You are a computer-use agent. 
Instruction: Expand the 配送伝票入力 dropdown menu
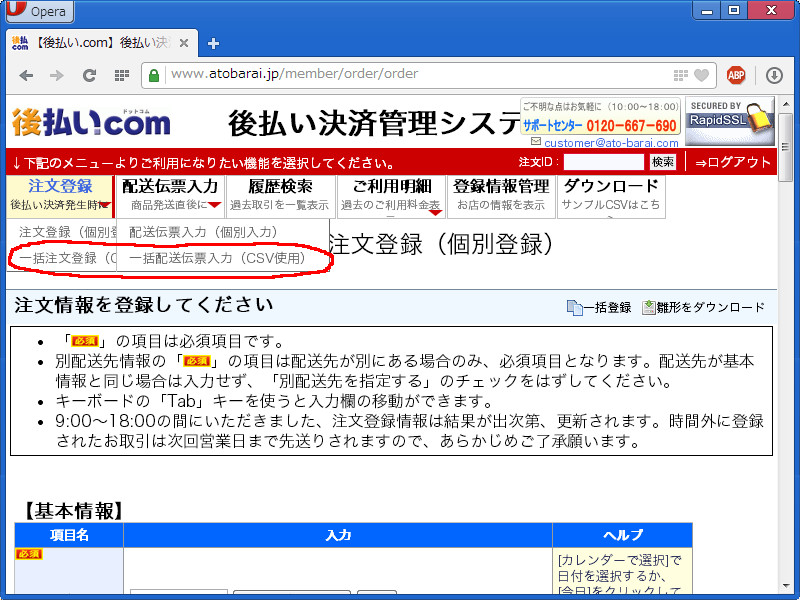170,195
